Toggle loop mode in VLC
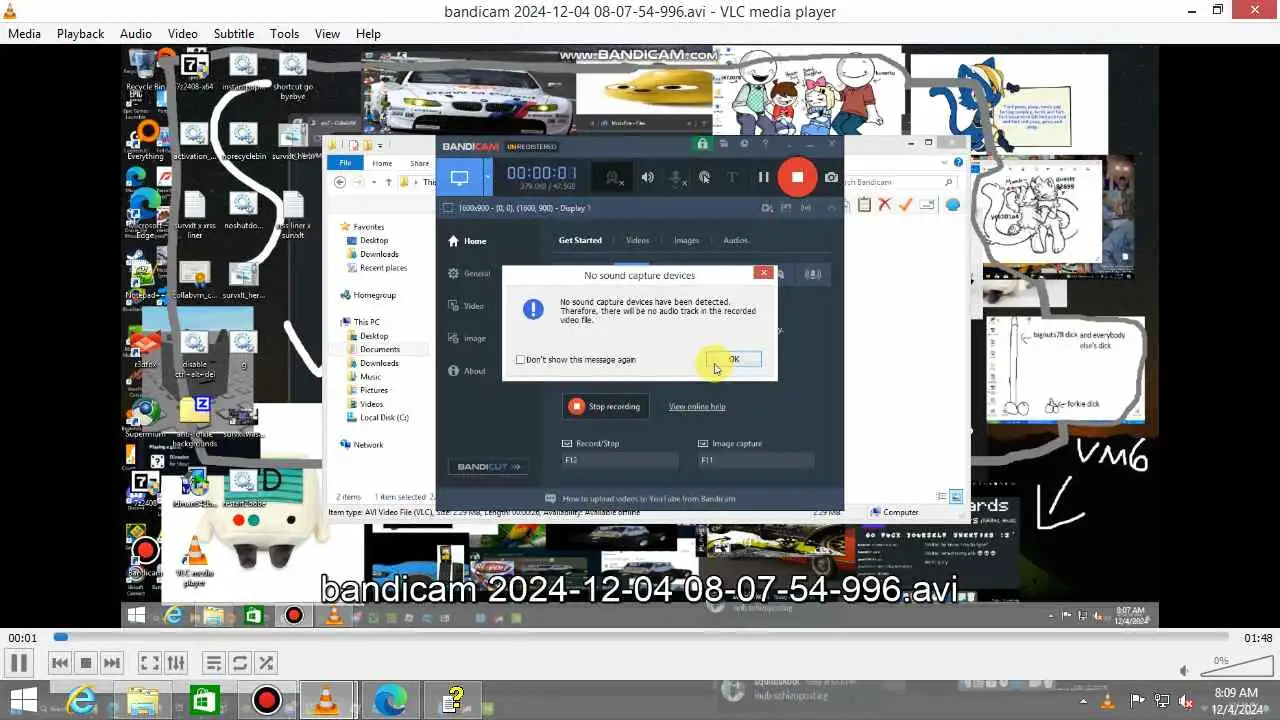 [239, 662]
